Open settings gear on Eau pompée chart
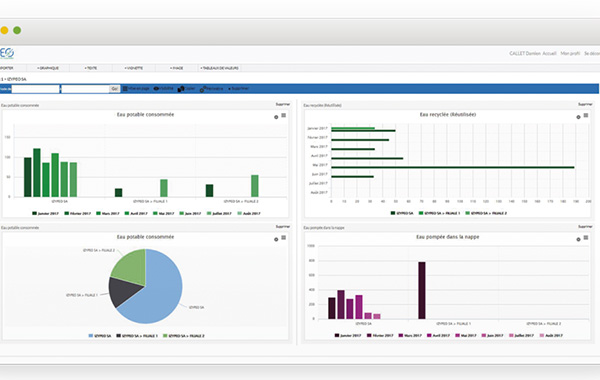600x380 pixels. [x=578, y=240]
